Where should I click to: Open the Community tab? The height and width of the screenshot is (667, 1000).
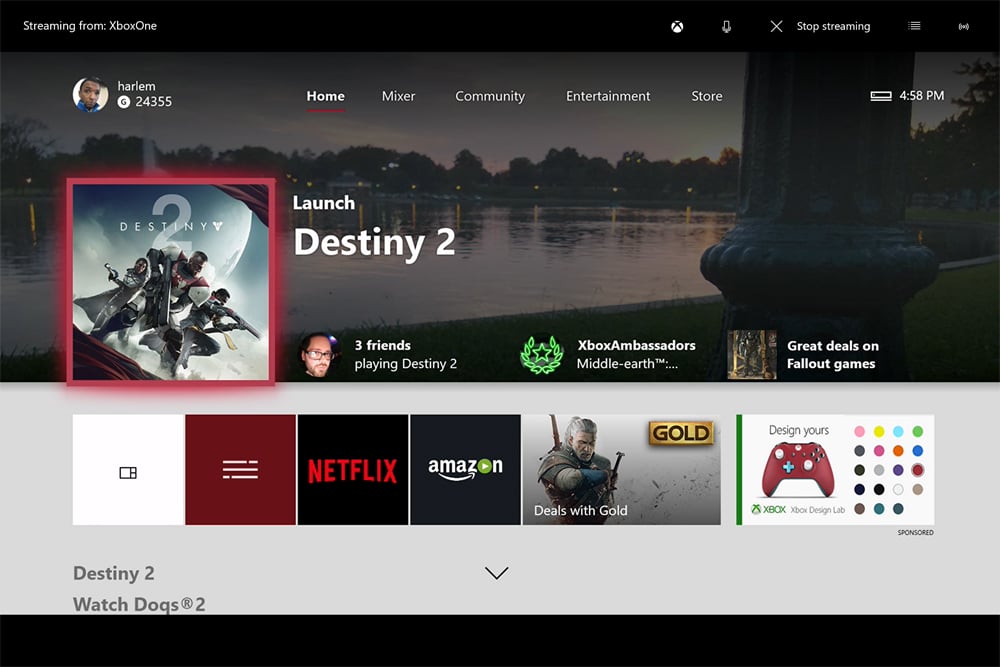[x=490, y=96]
